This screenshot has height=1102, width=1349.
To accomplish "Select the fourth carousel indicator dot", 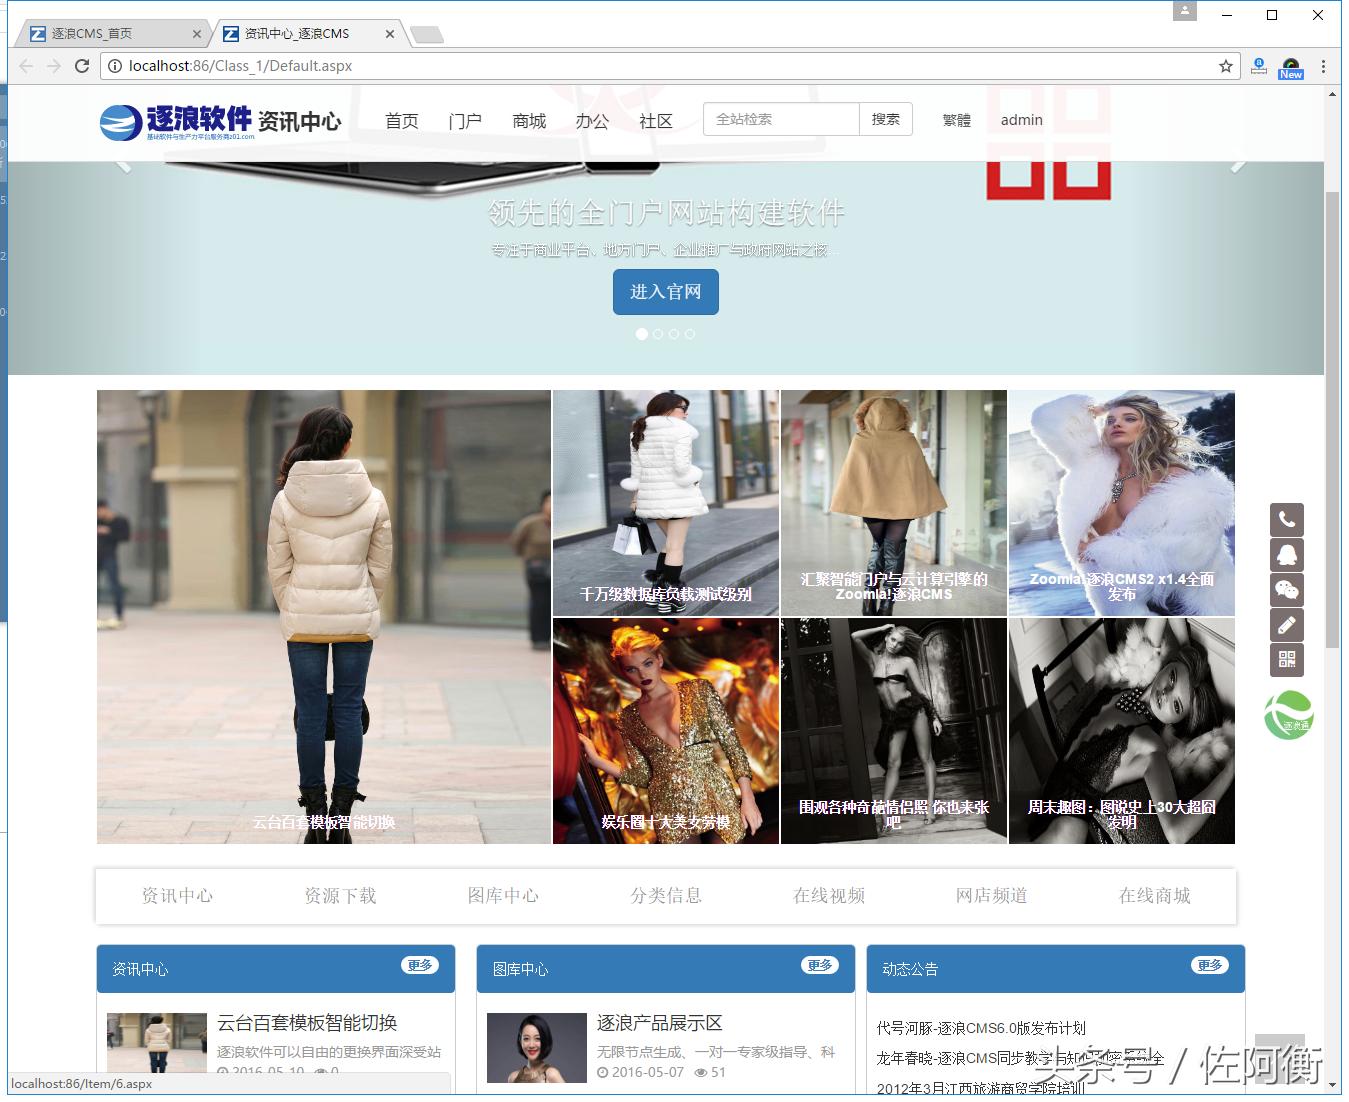I will [690, 334].
